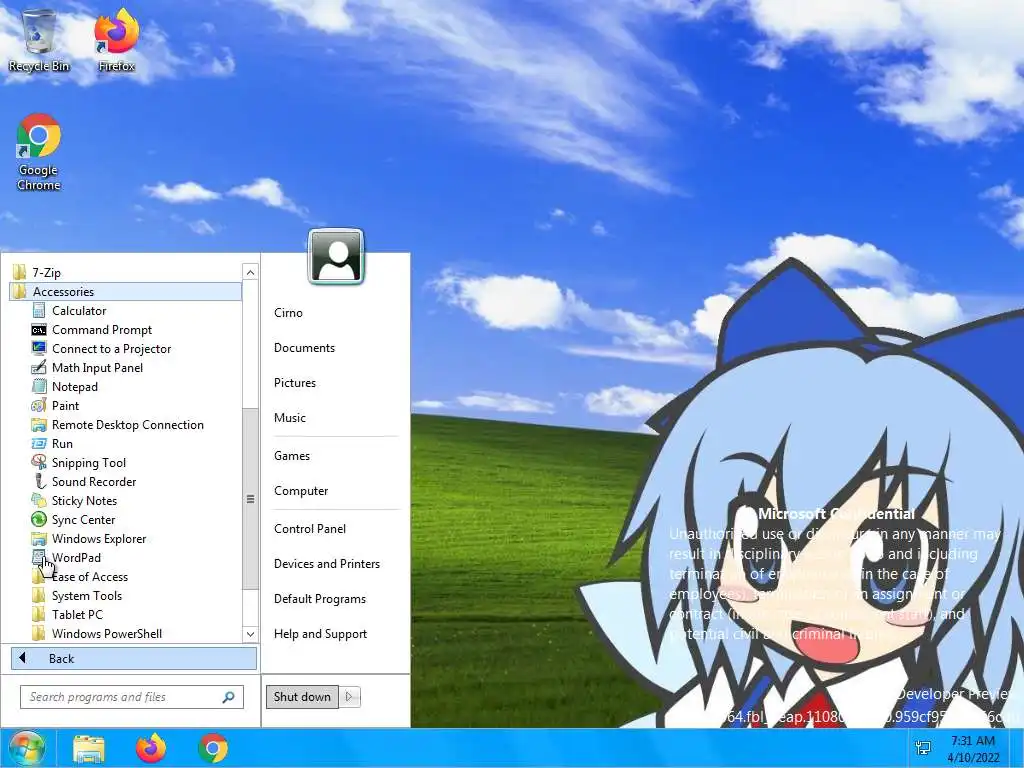Expand the 7-Zip folder
This screenshot has height=768, width=1024.
pyautogui.click(x=46, y=272)
